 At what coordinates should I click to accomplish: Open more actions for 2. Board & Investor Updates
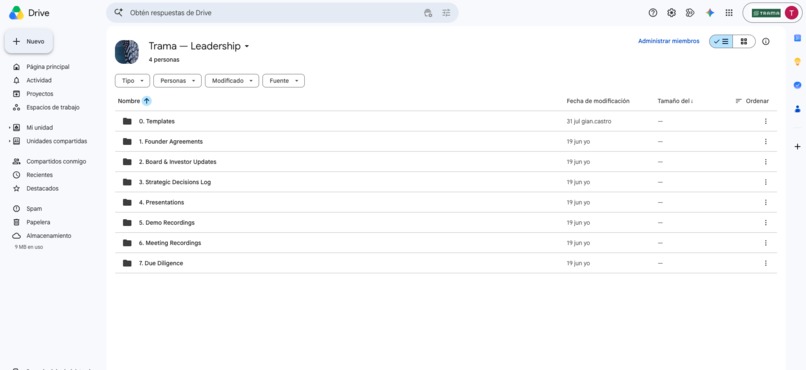tap(765, 162)
